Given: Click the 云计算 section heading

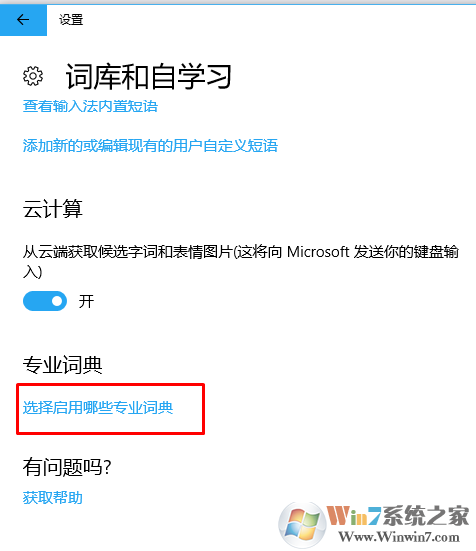Looking at the screenshot, I should [53, 208].
